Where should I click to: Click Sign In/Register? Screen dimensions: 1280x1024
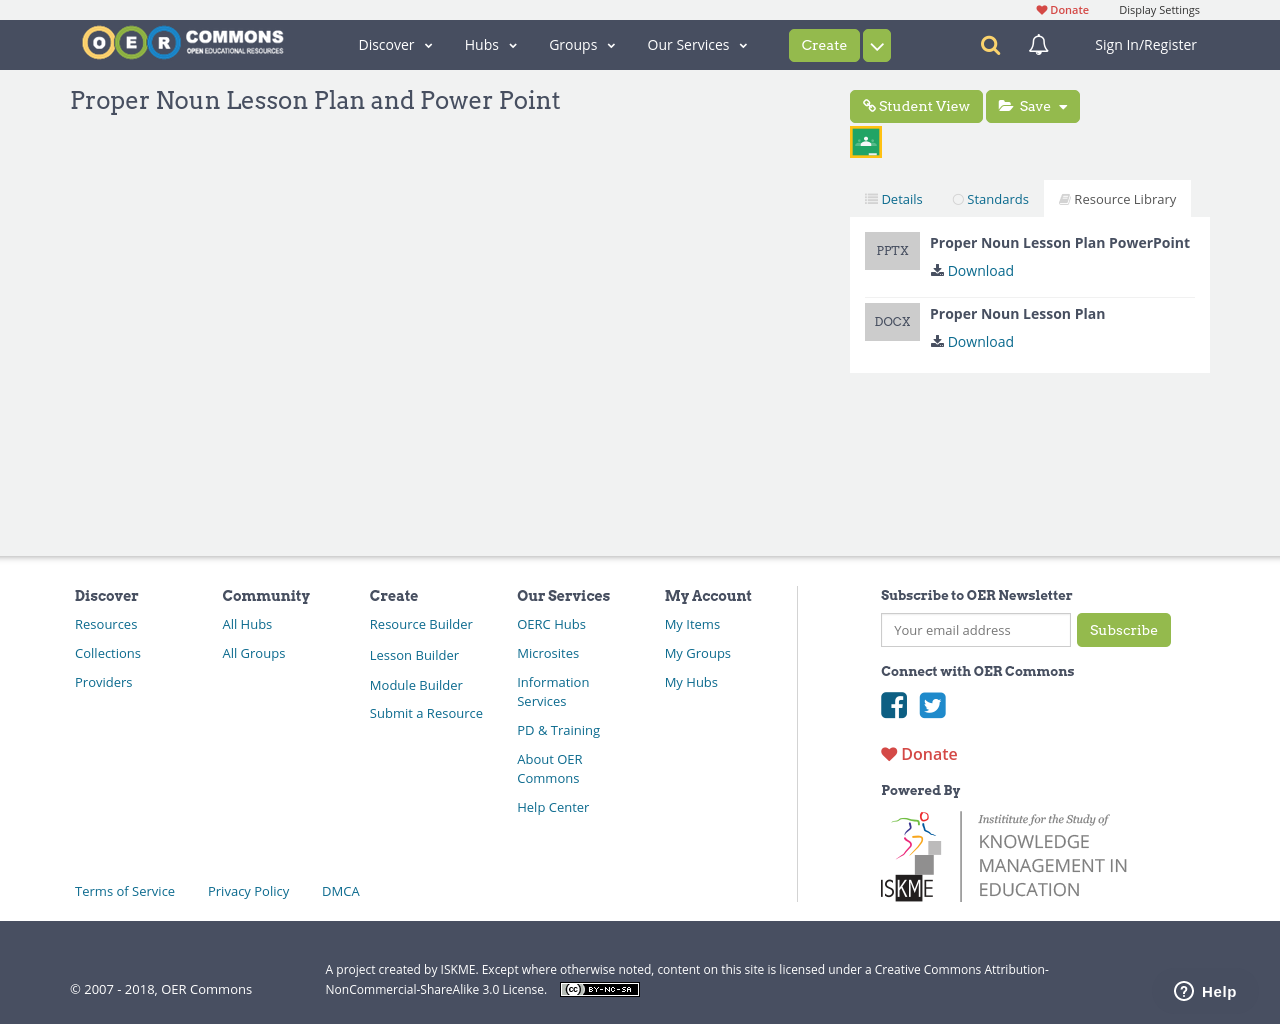pos(1145,44)
